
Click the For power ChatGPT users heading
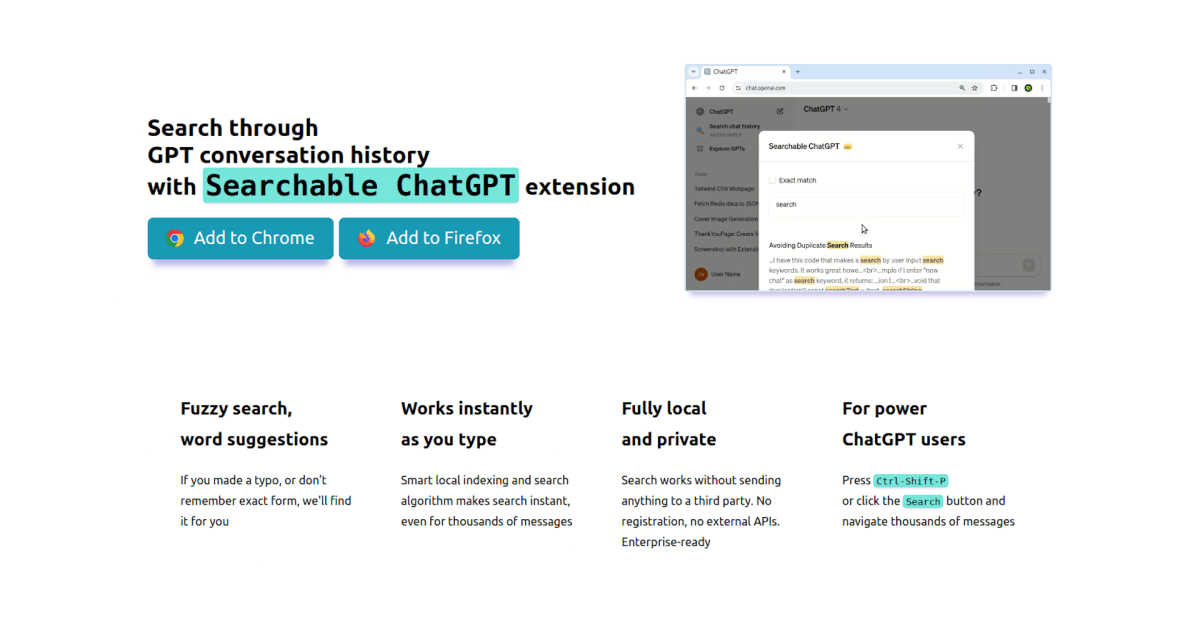(x=904, y=424)
